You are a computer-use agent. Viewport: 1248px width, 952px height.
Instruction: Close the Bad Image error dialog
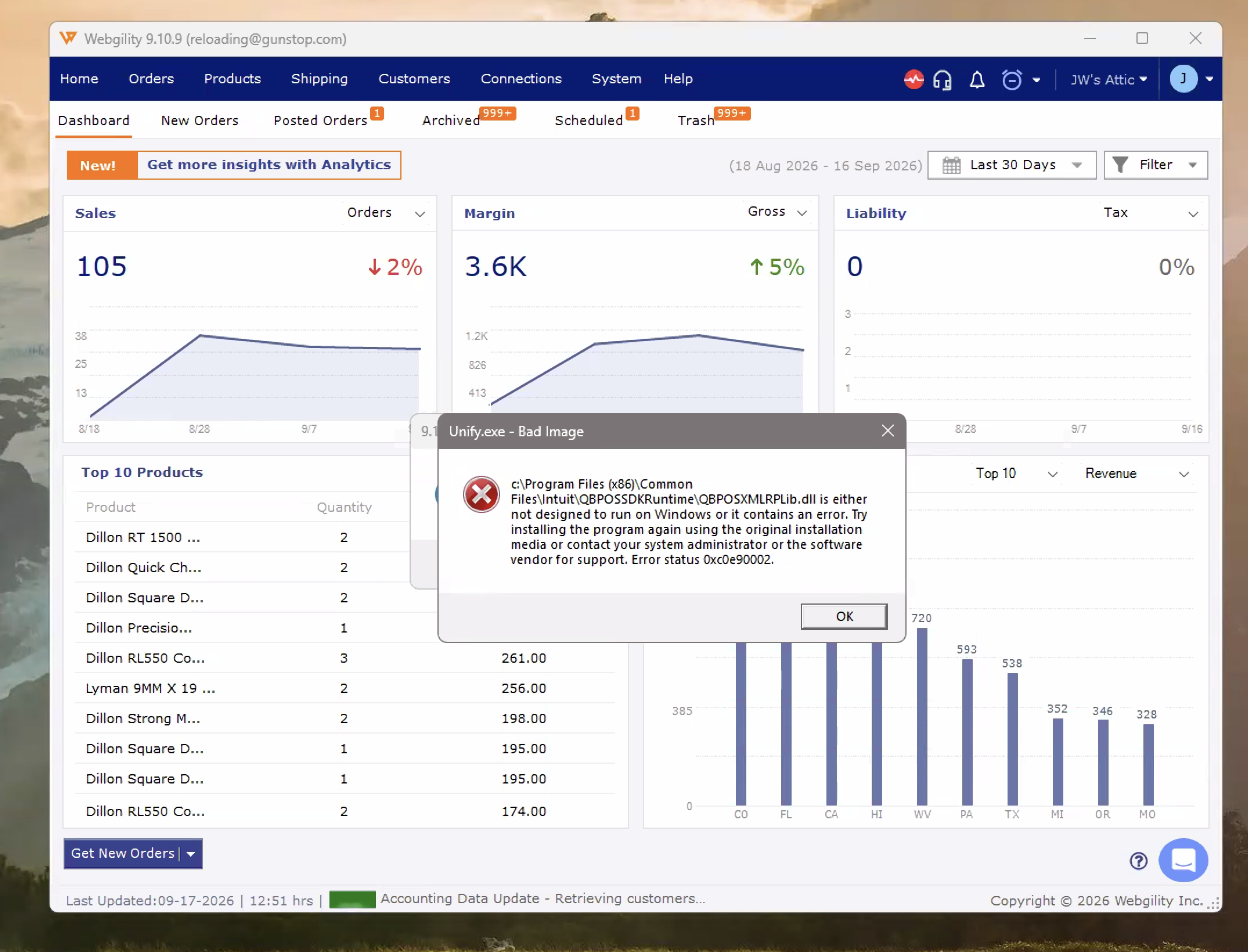(x=887, y=431)
